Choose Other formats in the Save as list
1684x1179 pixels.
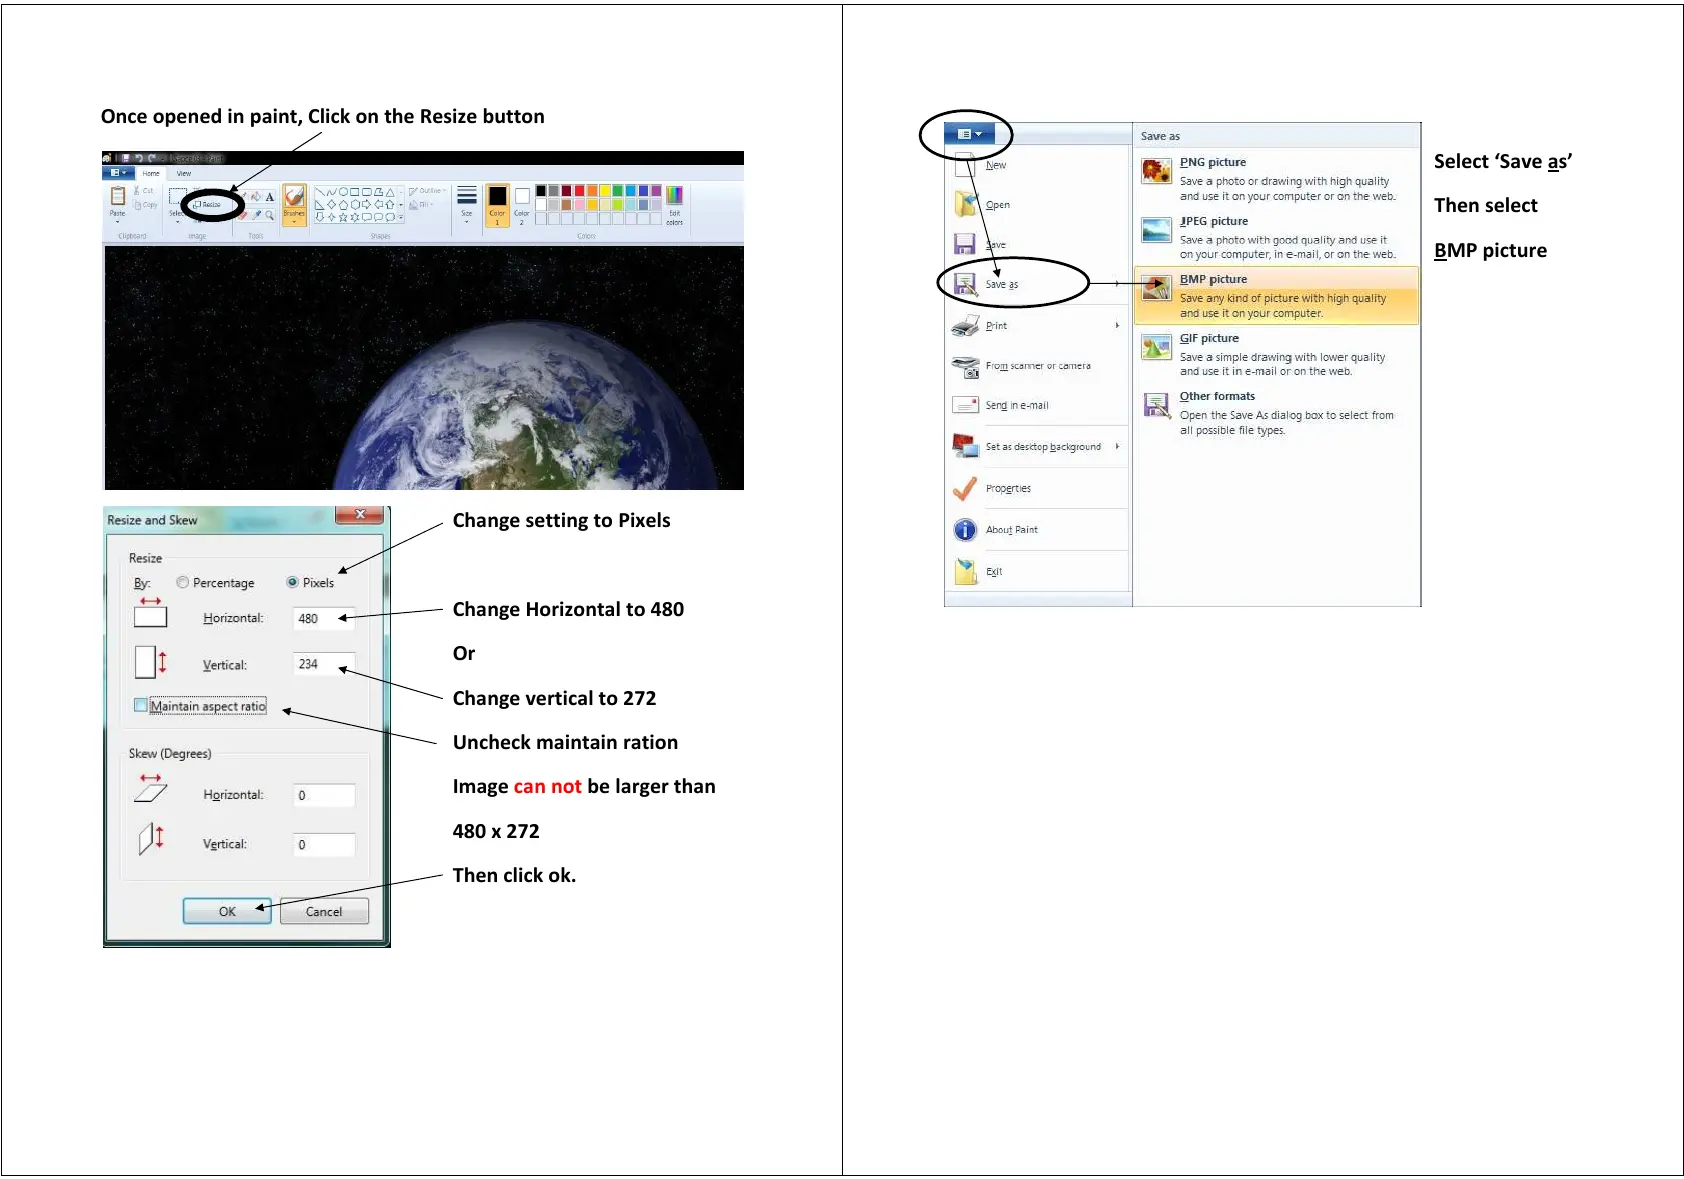(1277, 412)
